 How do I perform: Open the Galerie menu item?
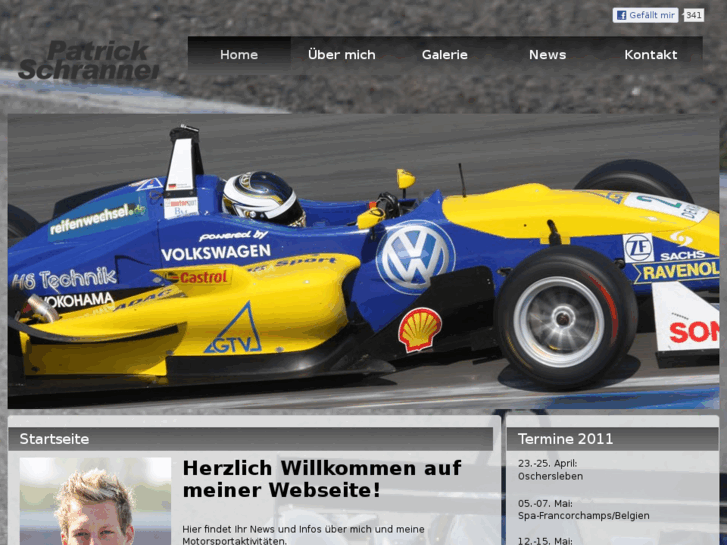(445, 55)
